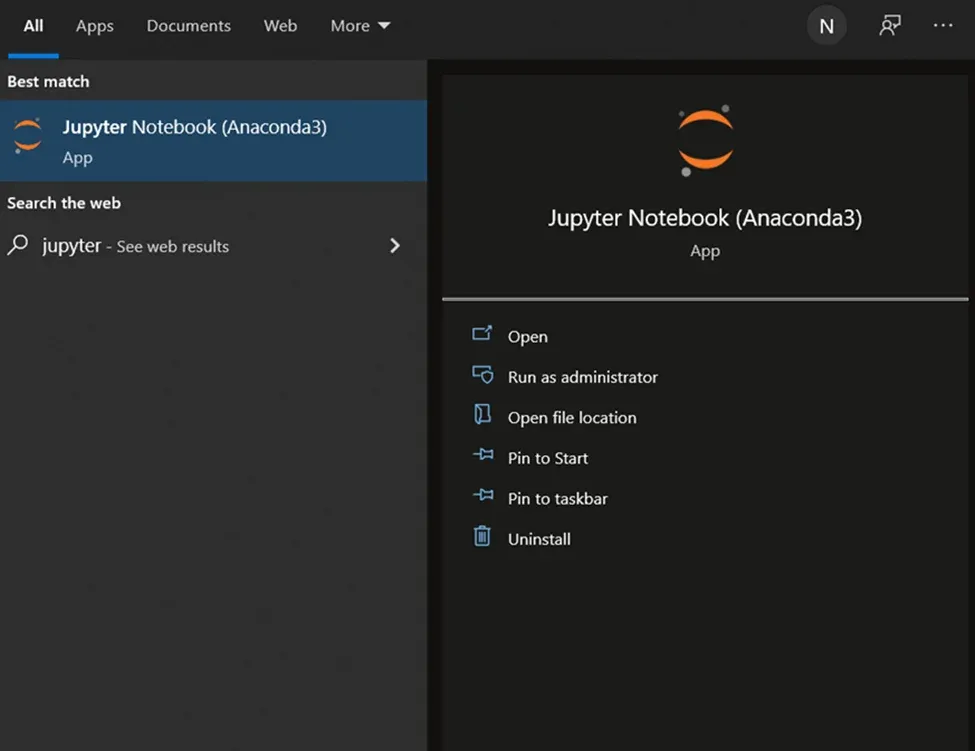Click the large Jupyter icon in preview pane
This screenshot has width=975, height=751.
(x=705, y=140)
